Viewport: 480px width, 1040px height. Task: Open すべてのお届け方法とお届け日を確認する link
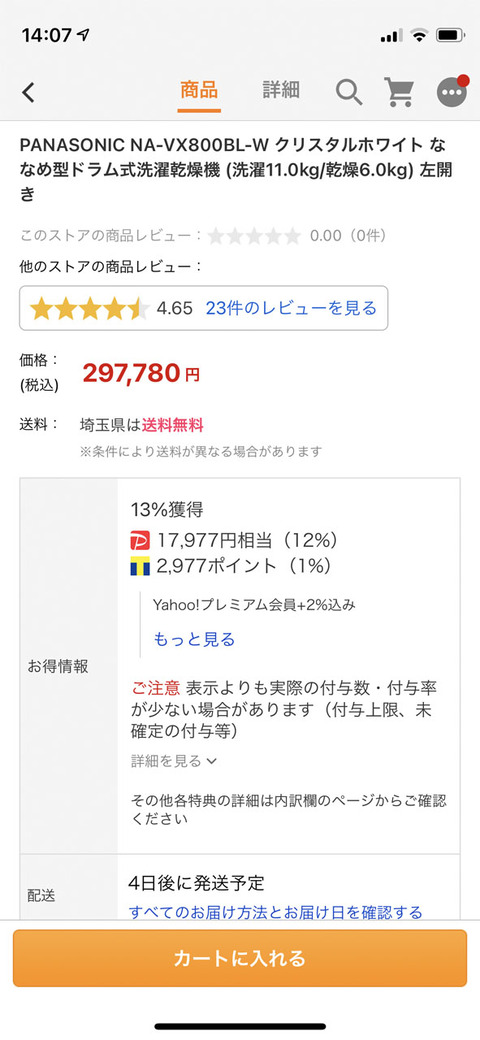click(x=276, y=913)
